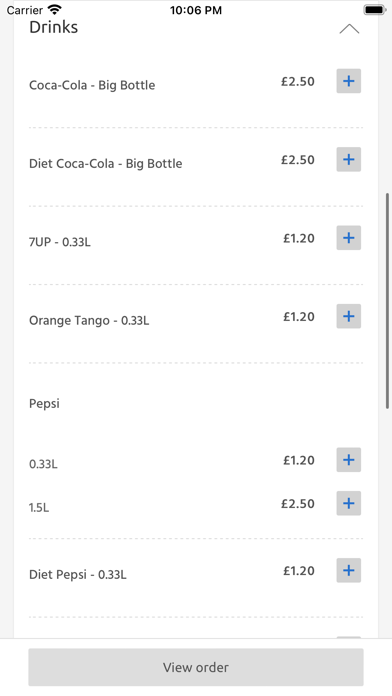Tap the 7UP - 0.33L item label

pyautogui.click(x=59, y=242)
